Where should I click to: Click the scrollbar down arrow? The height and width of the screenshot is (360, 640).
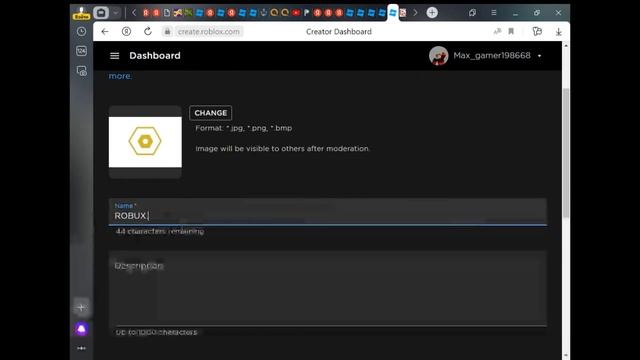click(x=566, y=356)
